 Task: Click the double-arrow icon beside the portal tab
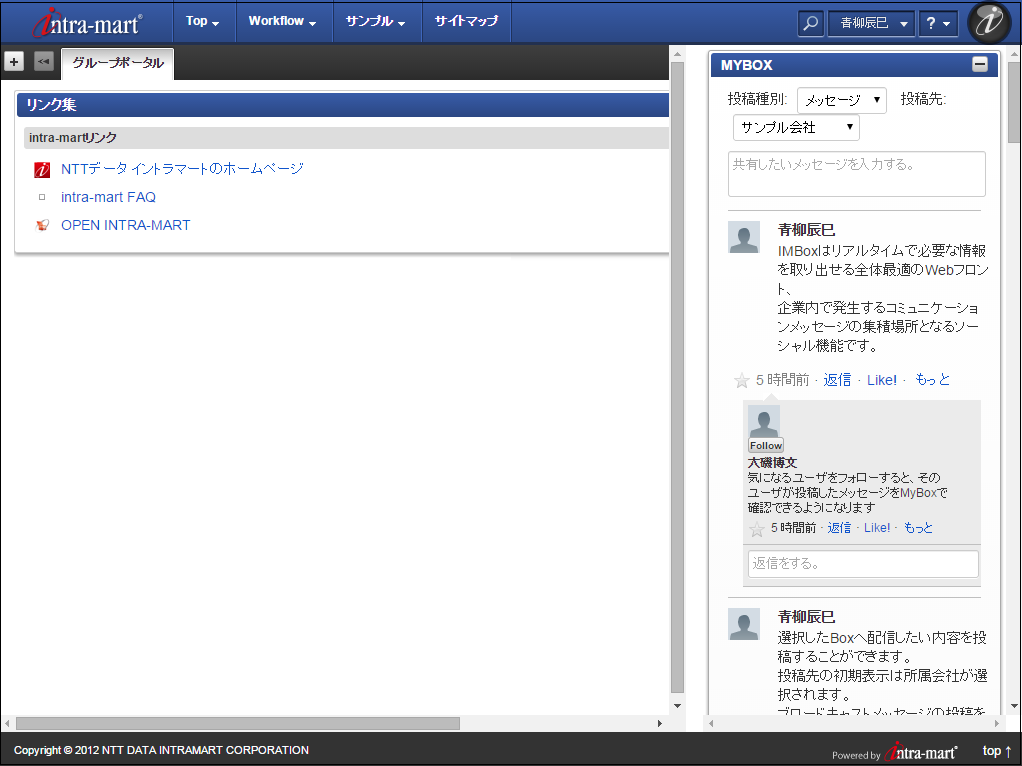click(x=43, y=62)
